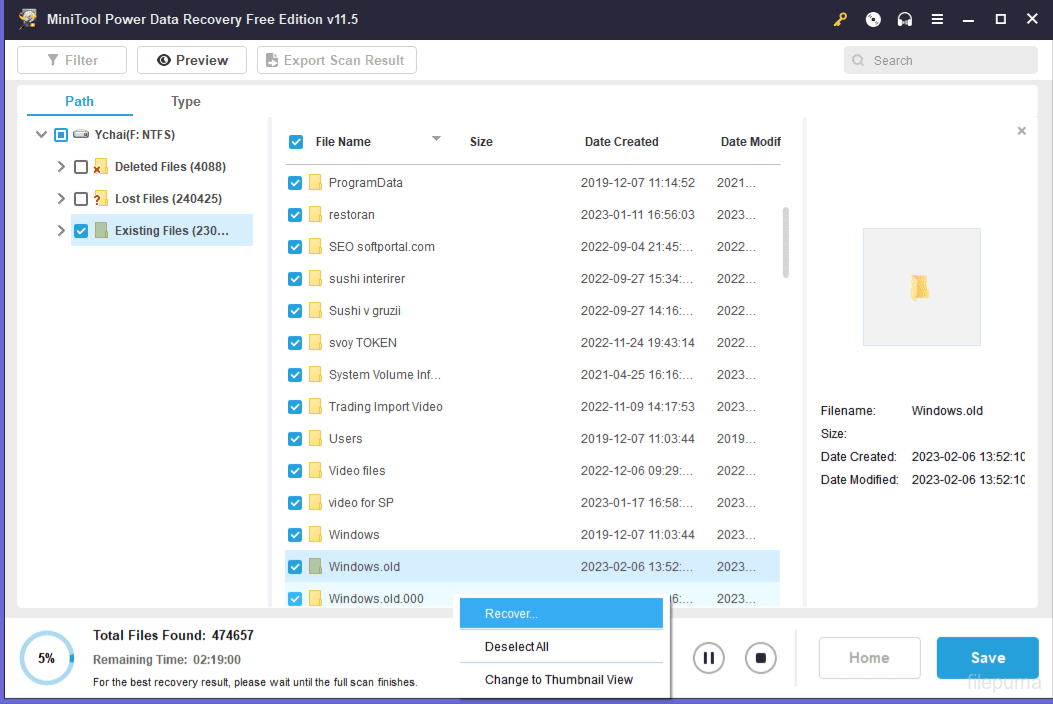Choose Recover... from context menu

tap(561, 613)
